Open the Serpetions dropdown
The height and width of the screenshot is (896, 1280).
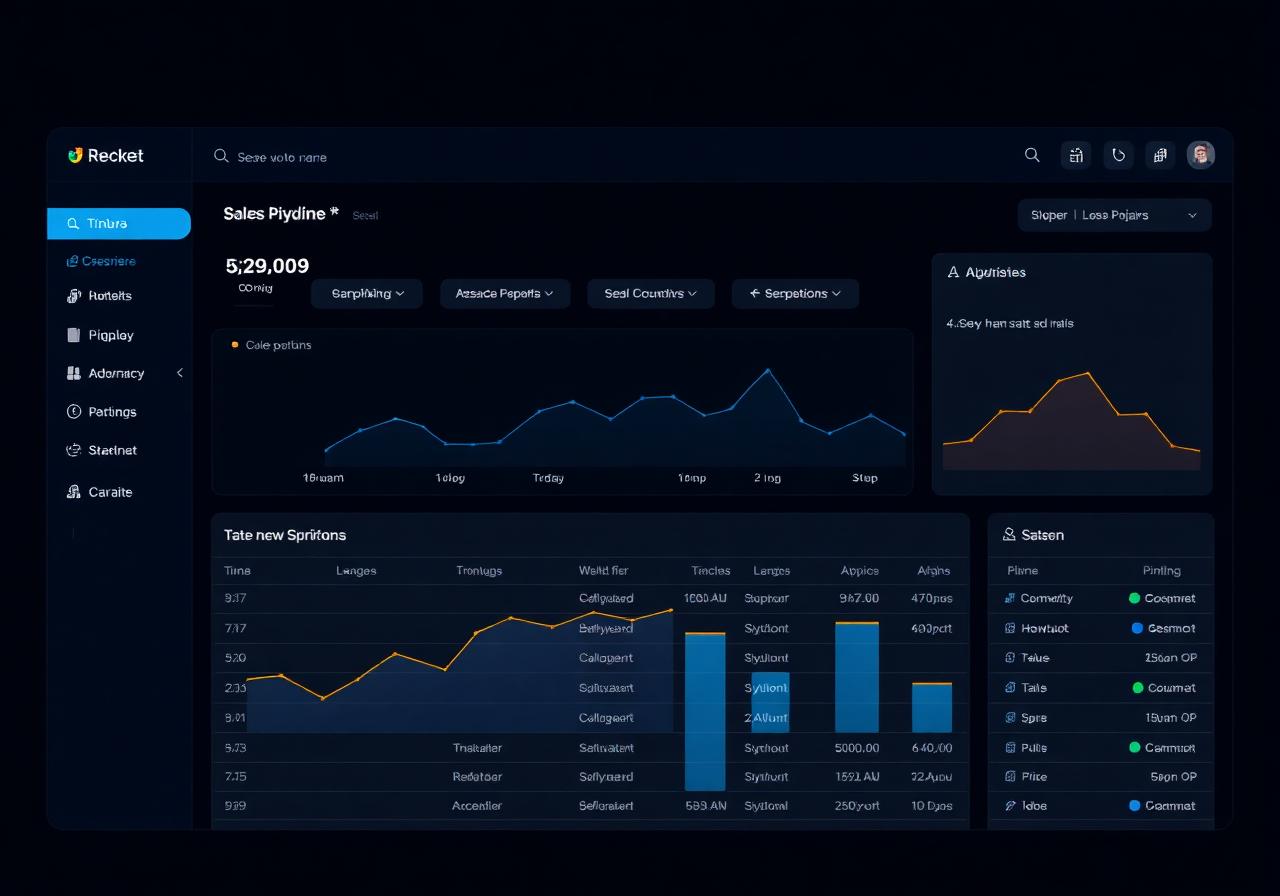[x=795, y=293]
